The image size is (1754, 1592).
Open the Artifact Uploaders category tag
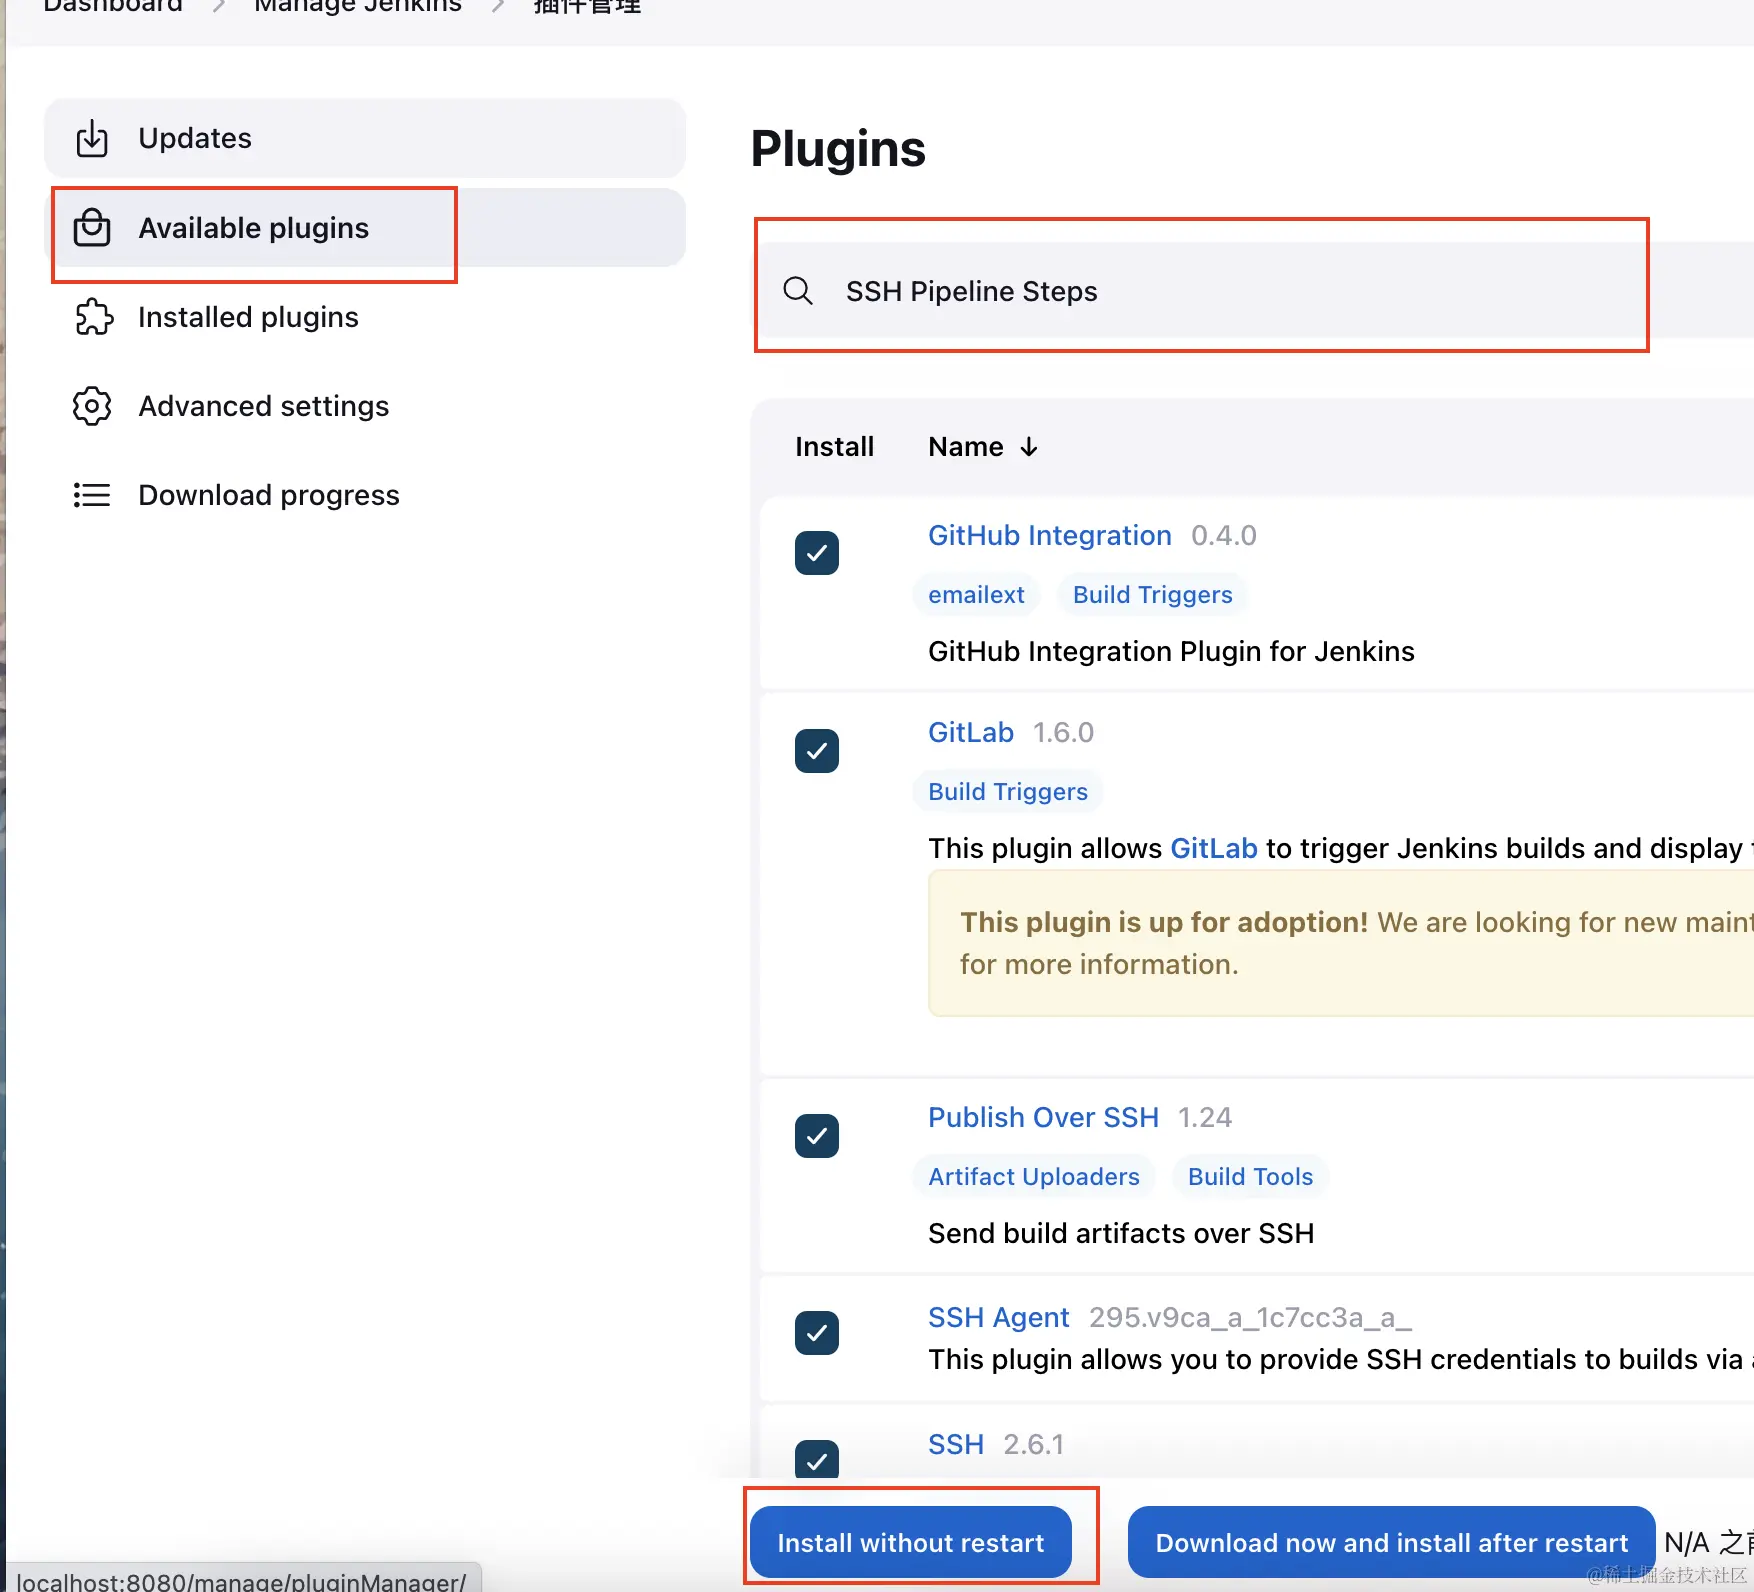(x=1033, y=1176)
